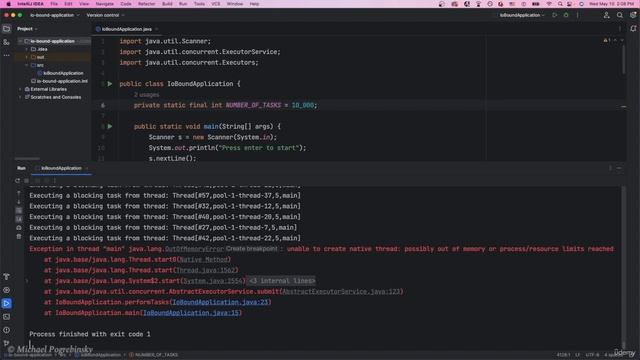This screenshot has width=640, height=360.
Task: Click the Create breakpoint link after OutOfMemoryError
Action: (x=251, y=249)
